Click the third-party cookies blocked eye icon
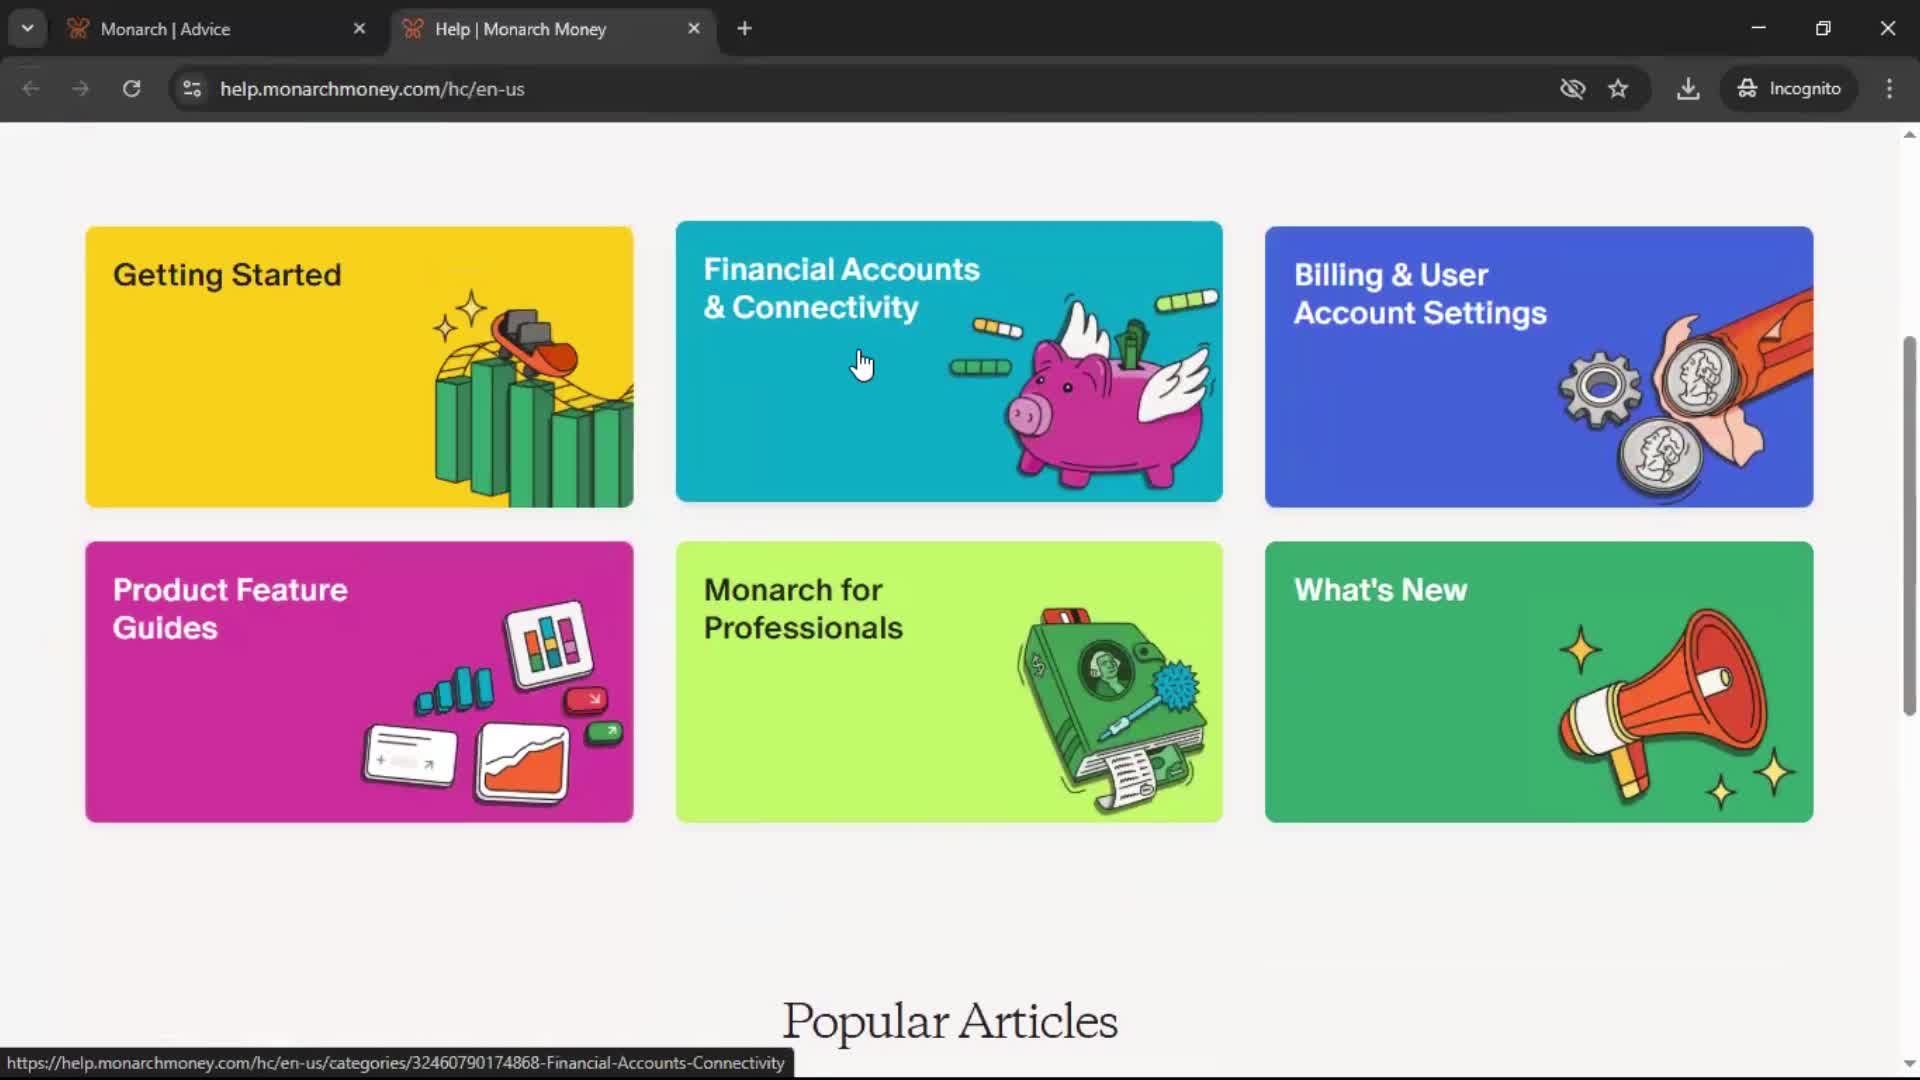The image size is (1920, 1080). (x=1572, y=89)
